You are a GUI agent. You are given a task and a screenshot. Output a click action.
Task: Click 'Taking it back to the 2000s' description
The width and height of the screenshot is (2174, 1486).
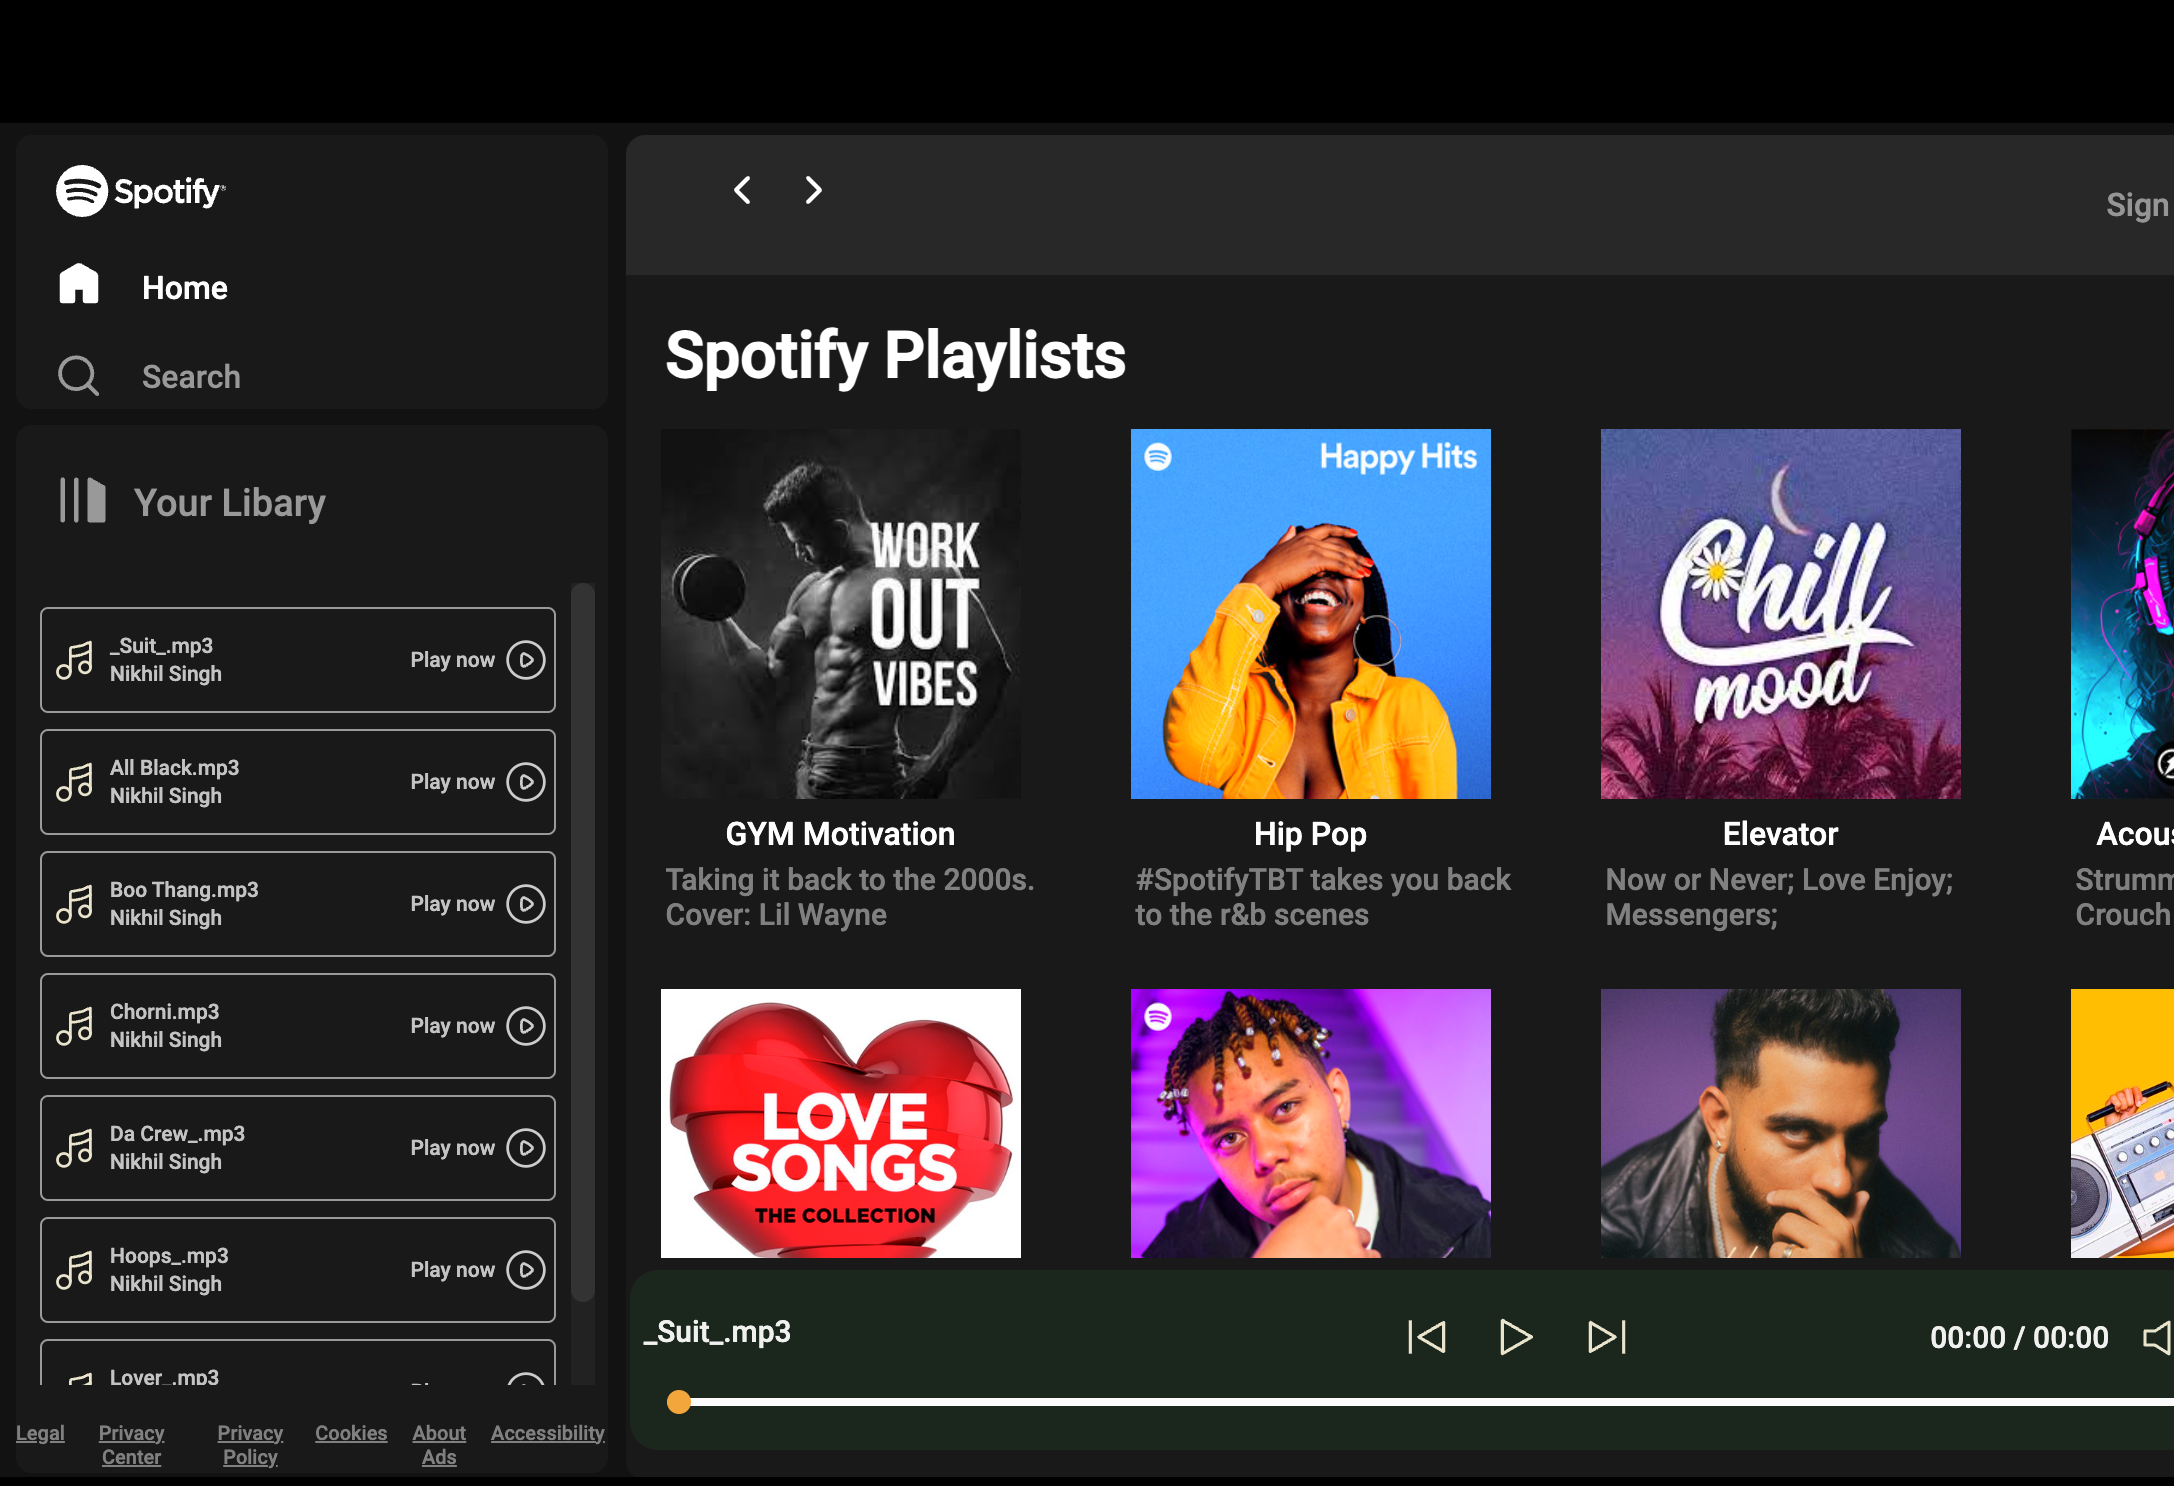tap(850, 897)
